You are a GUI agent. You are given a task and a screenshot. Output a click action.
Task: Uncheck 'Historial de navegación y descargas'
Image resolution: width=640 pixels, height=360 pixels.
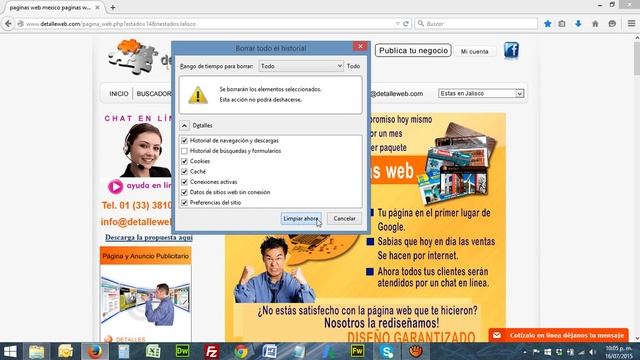click(184, 140)
